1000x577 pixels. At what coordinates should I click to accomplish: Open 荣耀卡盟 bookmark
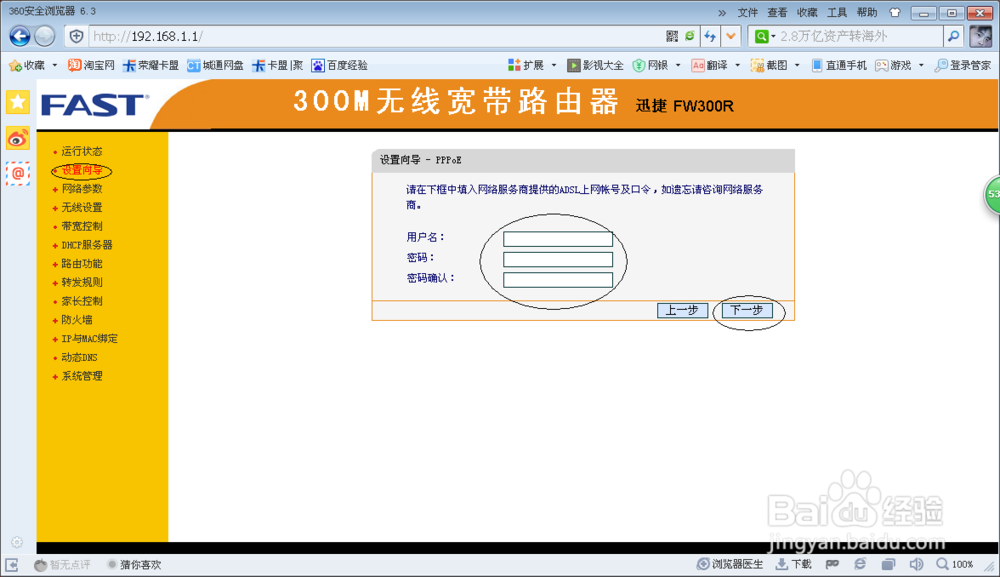pyautogui.click(x=151, y=65)
